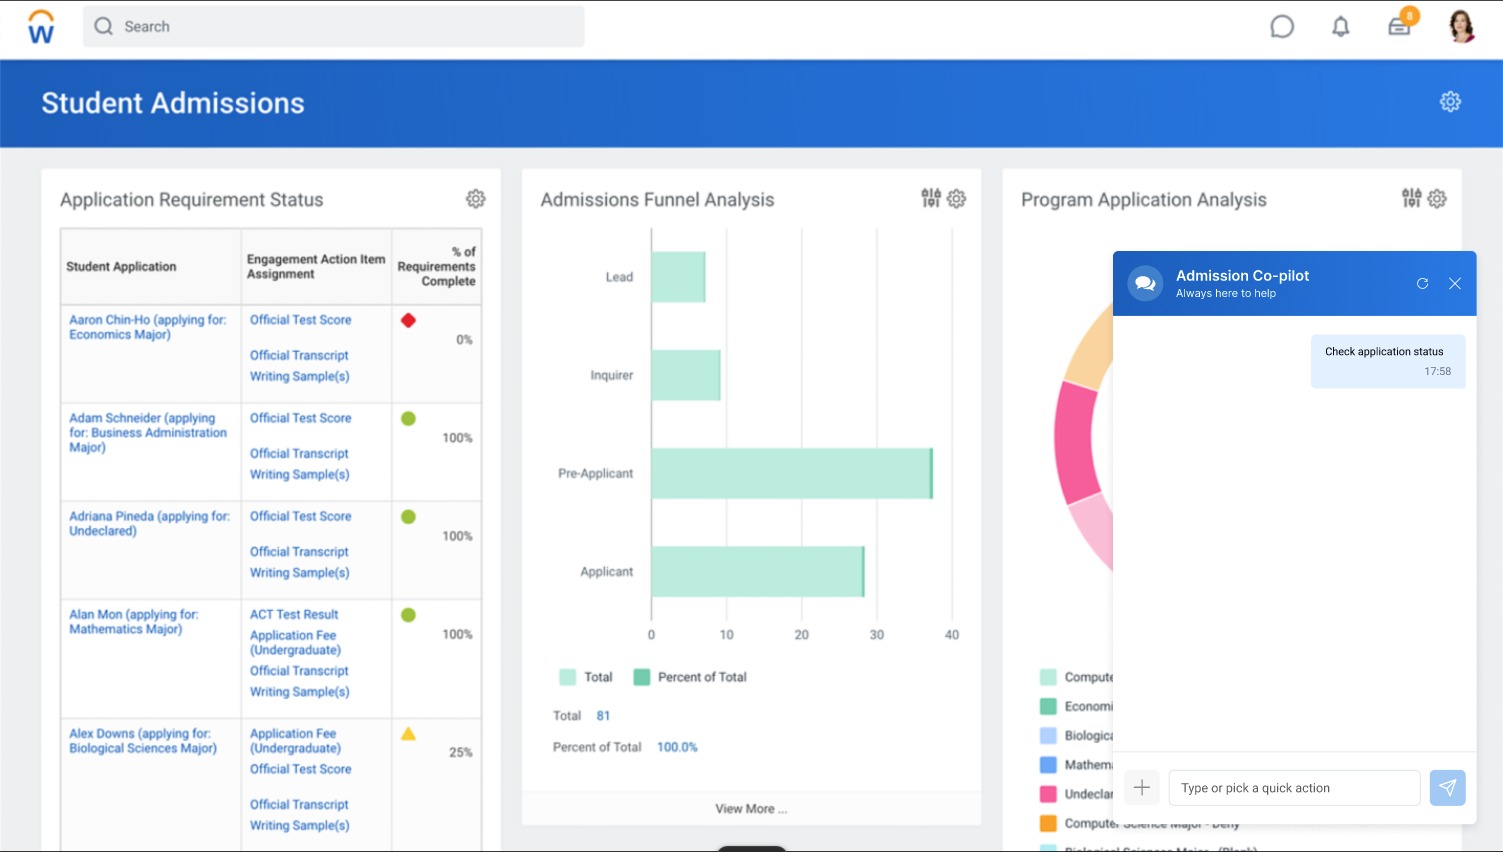
Task: Send the chat message
Action: [x=1447, y=788]
